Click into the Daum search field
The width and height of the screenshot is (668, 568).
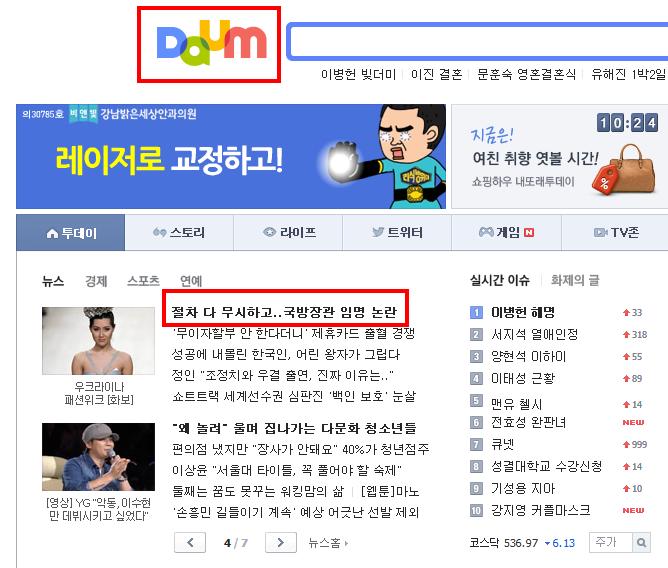[x=478, y=41]
